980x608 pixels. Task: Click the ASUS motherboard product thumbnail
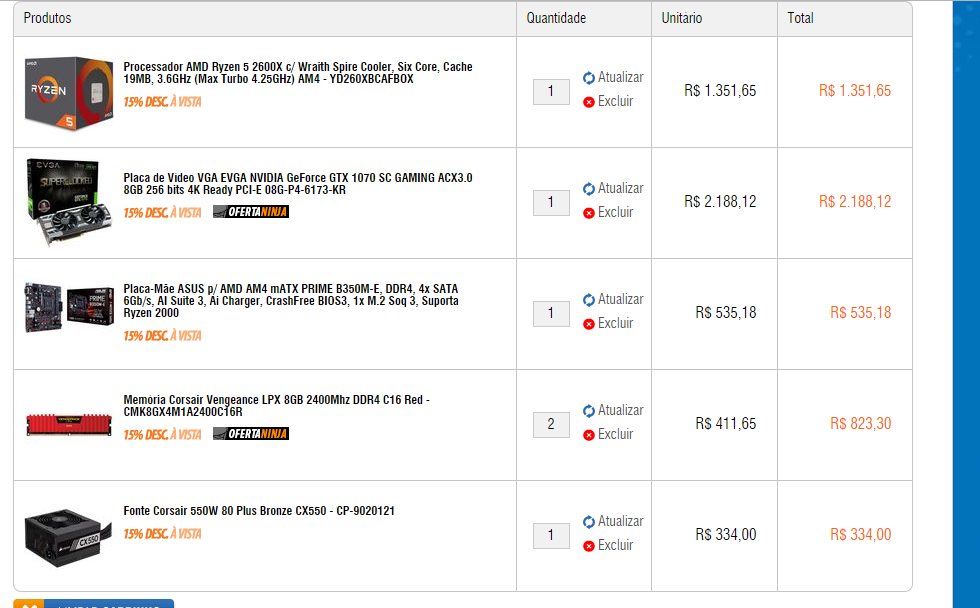(x=69, y=307)
